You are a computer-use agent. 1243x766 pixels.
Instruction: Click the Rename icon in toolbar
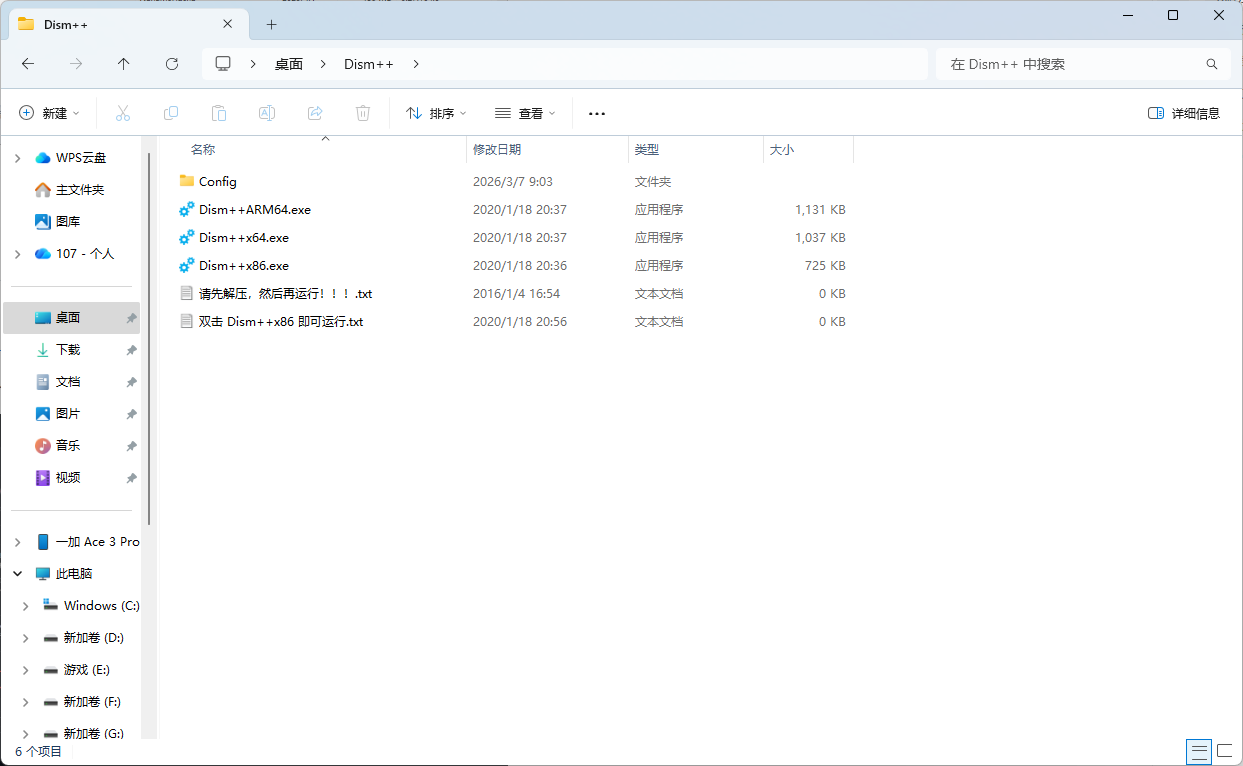click(x=267, y=114)
